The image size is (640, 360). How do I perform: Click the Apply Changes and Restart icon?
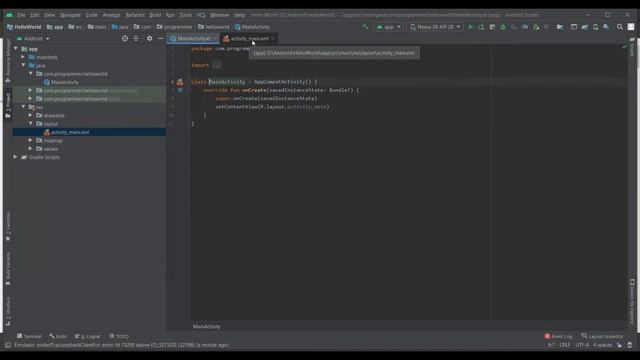coord(481,27)
